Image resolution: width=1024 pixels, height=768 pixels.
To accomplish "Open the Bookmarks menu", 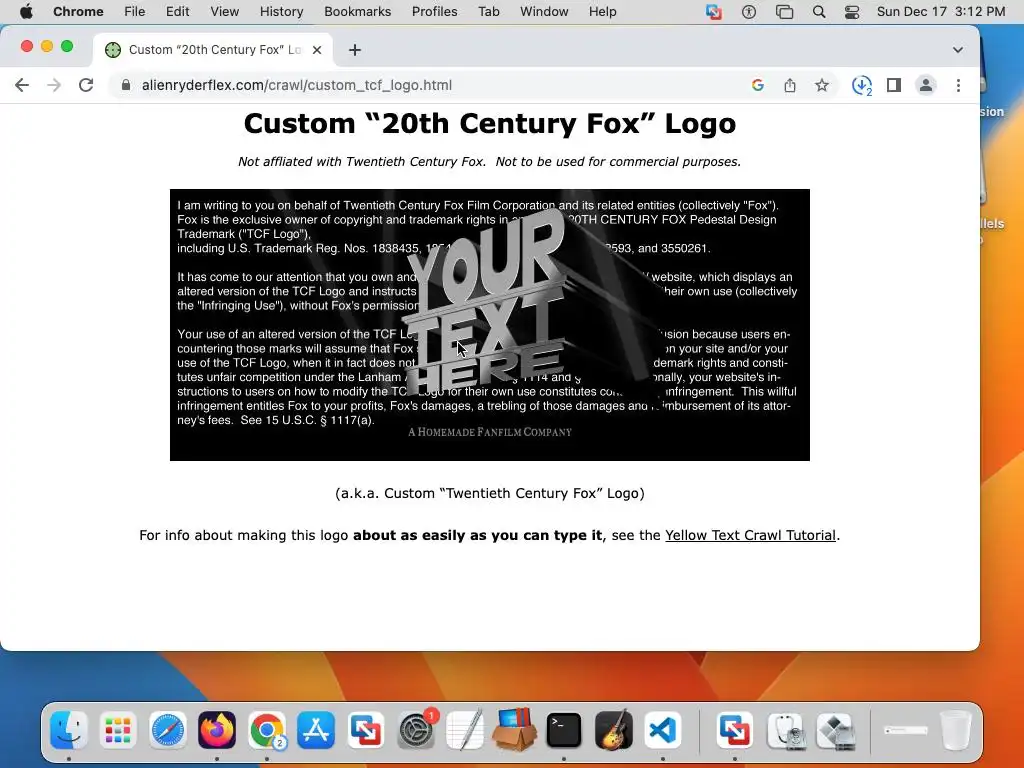I will [357, 11].
